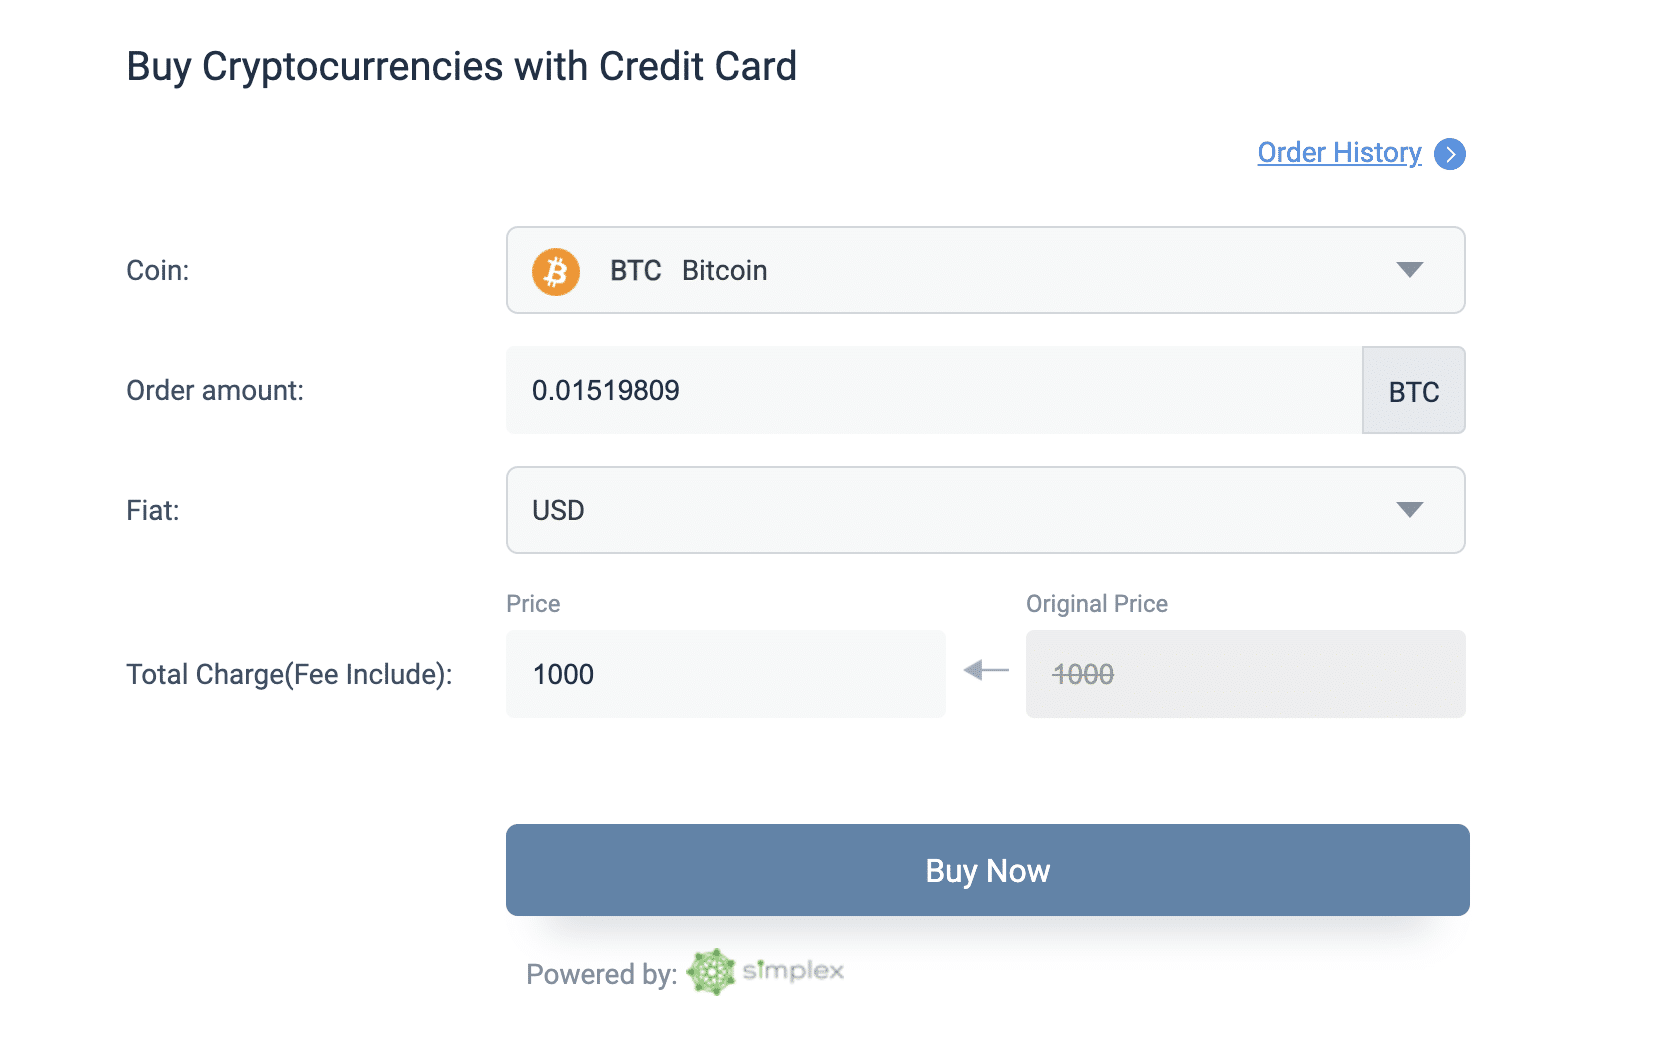Open the BTC Bitcoin coin selector
Image resolution: width=1654 pixels, height=1056 pixels.
click(x=986, y=270)
